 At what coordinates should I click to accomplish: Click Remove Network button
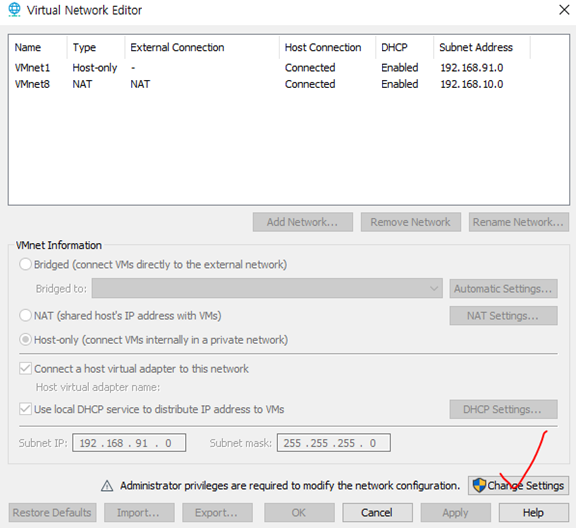tap(411, 222)
